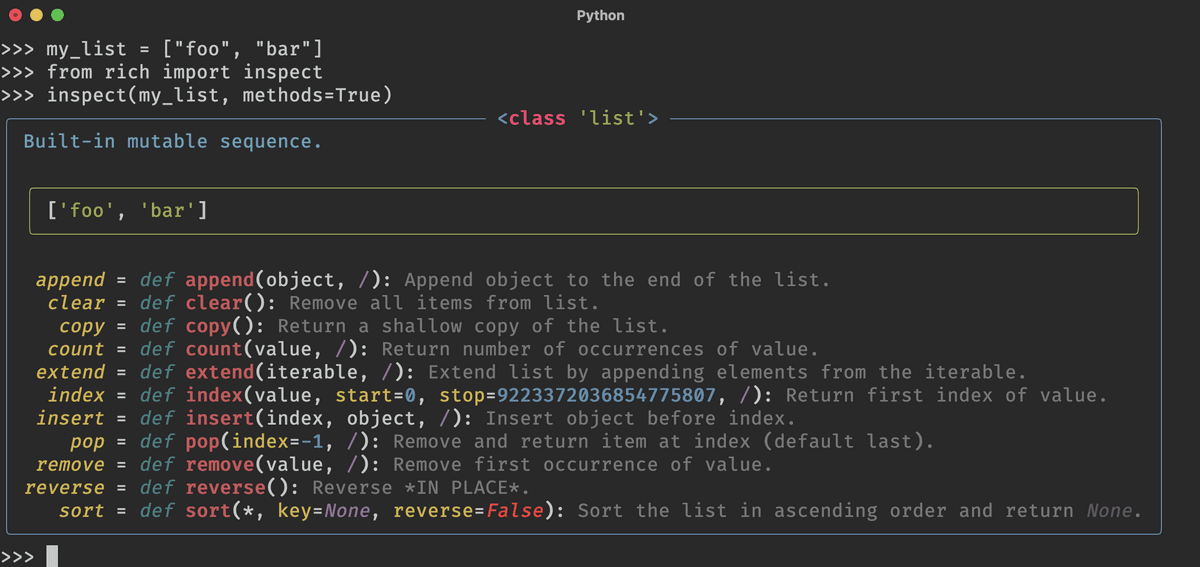The width and height of the screenshot is (1200, 567).
Task: Click 'Append object to the end of the list.'
Action: [617, 280]
